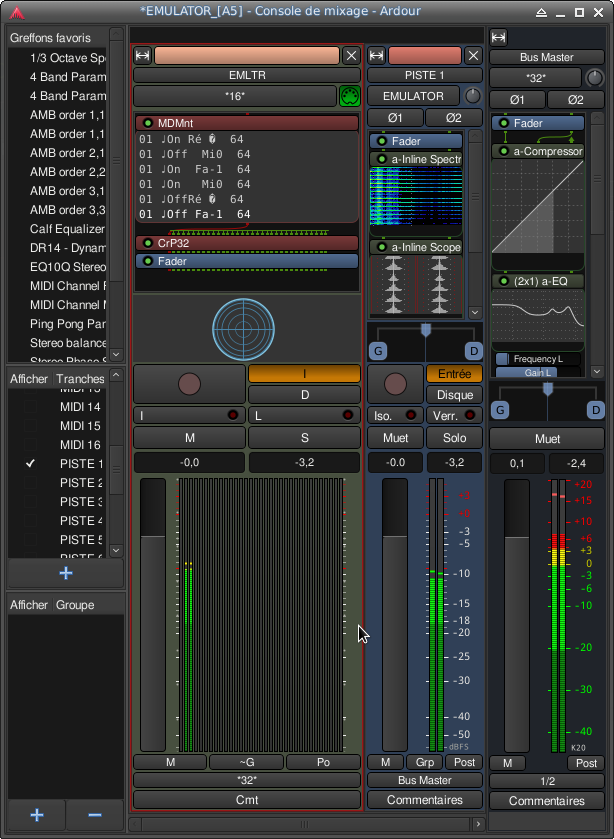Click Afficher column header above Tranches

point(29,379)
